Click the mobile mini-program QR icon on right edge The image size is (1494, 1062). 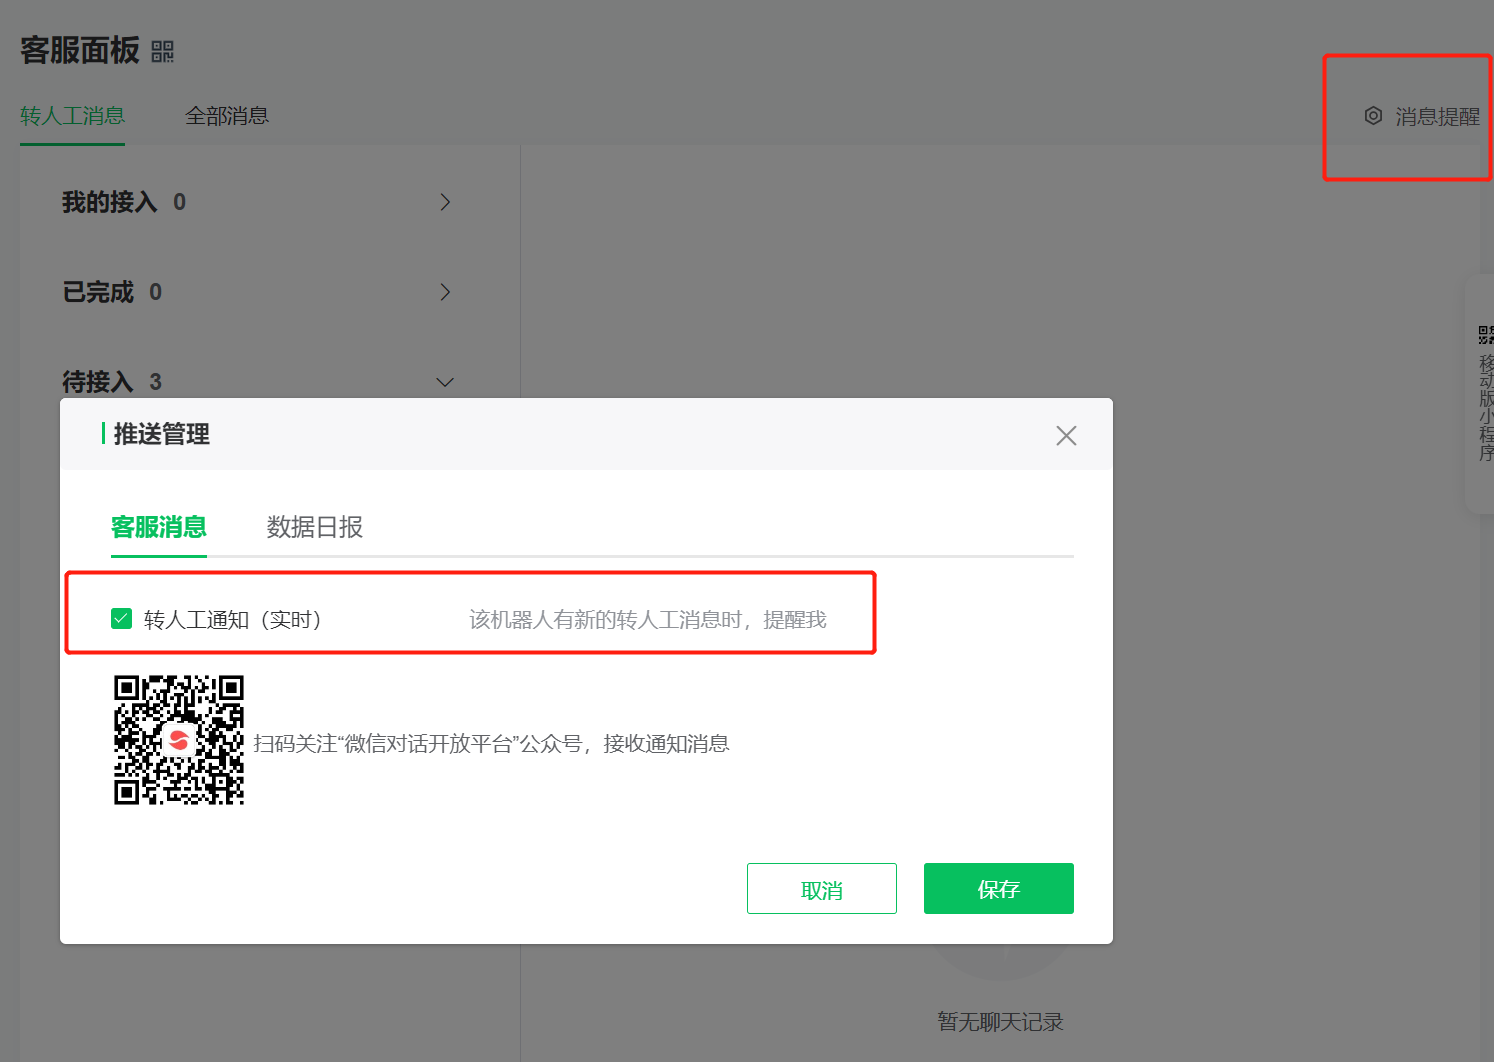[1486, 334]
